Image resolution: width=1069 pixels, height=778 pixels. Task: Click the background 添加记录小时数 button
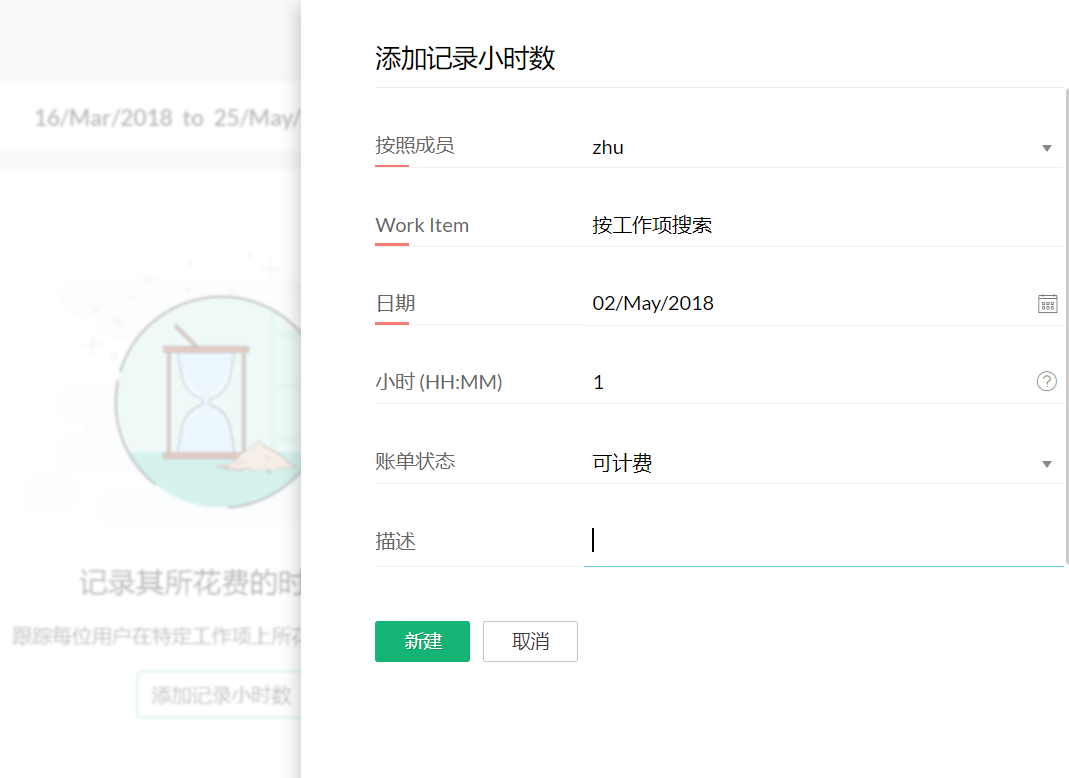221,695
